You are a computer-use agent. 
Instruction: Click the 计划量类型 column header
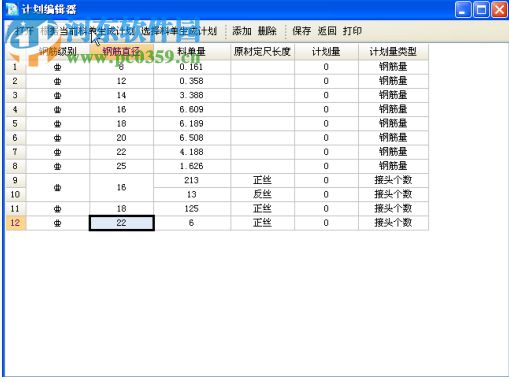[393, 52]
